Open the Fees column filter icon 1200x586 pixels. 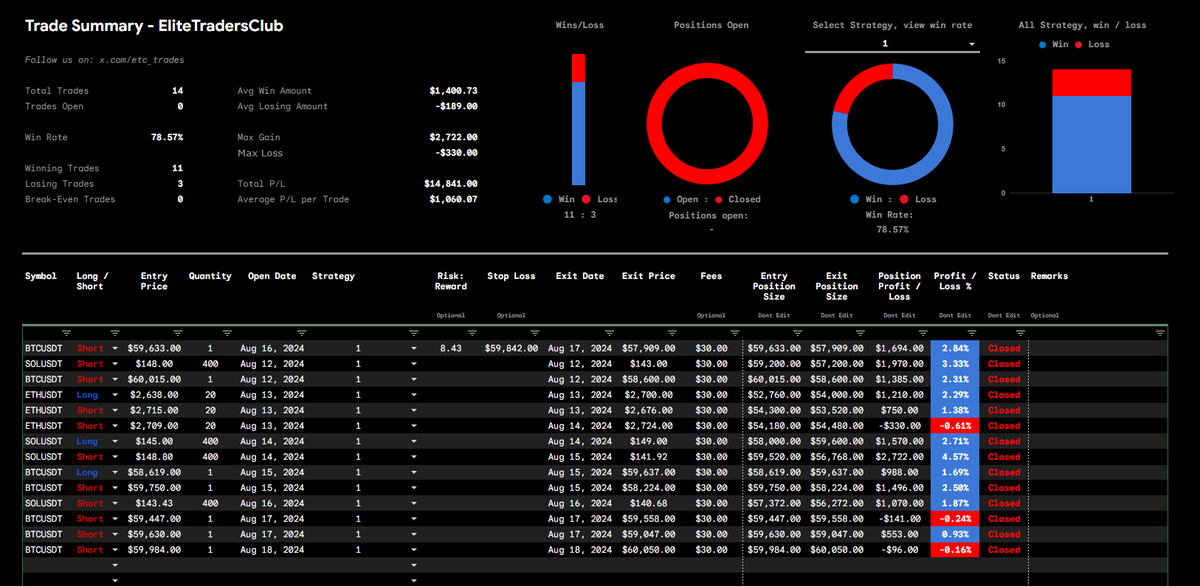[x=733, y=332]
